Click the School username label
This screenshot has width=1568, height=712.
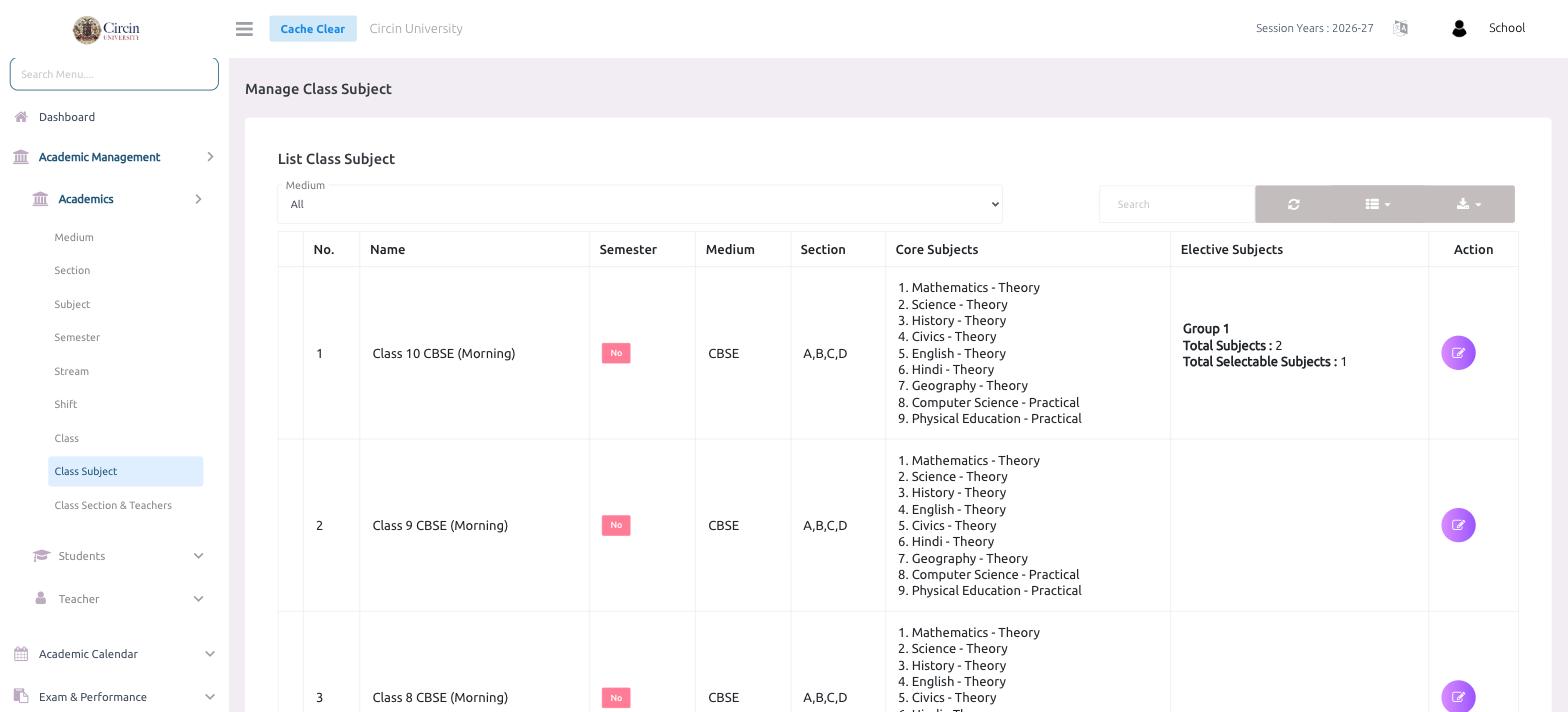(x=1506, y=28)
